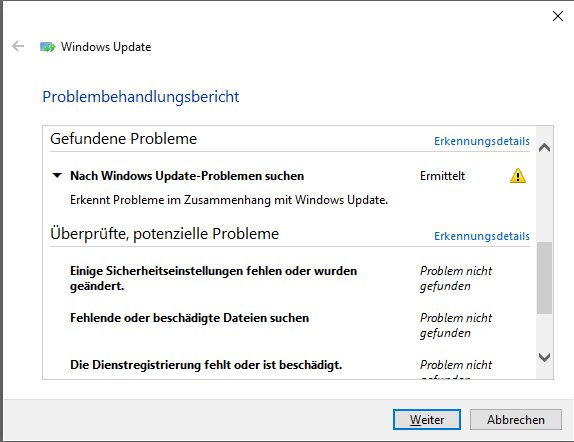
Task: Click the Weiter button
Action: point(426,419)
